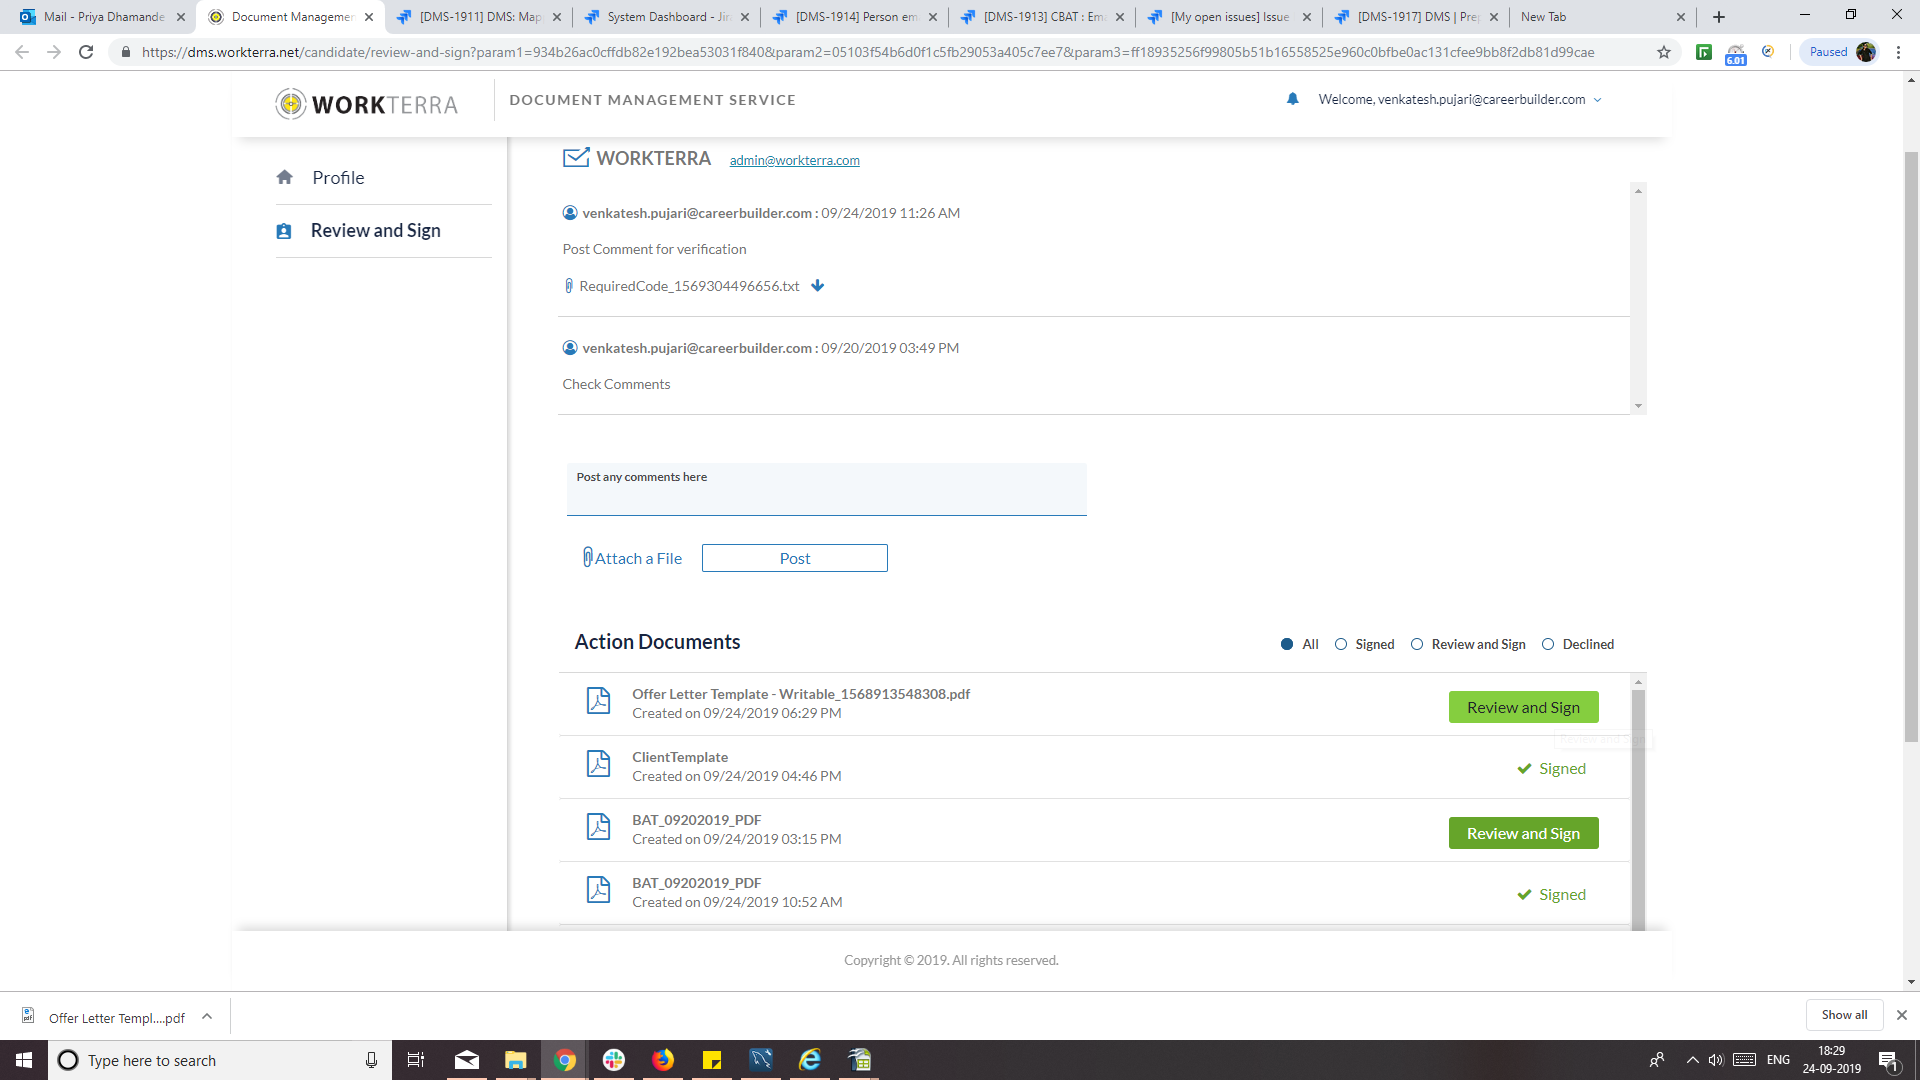
Task: Click Review and Sign for BAT_09202019_PDF
Action: point(1523,833)
